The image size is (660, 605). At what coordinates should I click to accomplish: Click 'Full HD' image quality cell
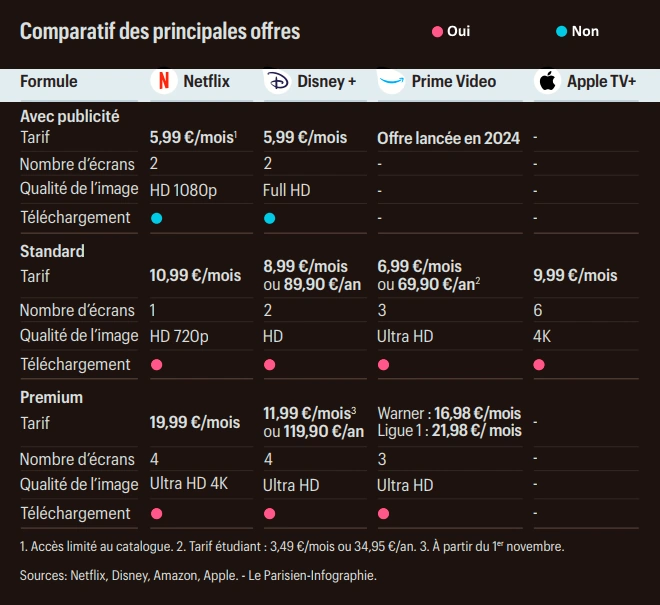287,190
